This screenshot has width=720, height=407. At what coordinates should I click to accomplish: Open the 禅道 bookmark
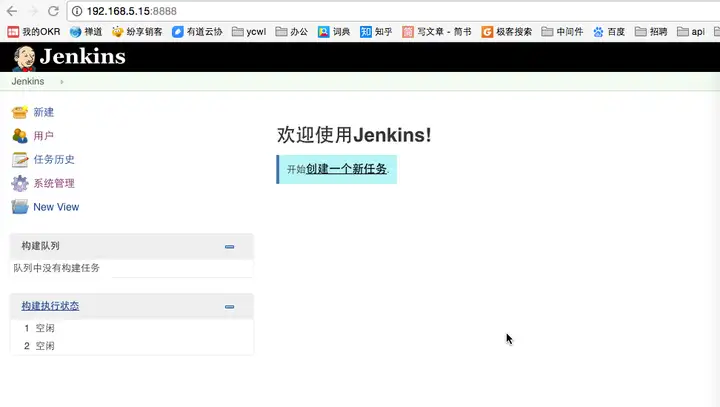[86, 32]
